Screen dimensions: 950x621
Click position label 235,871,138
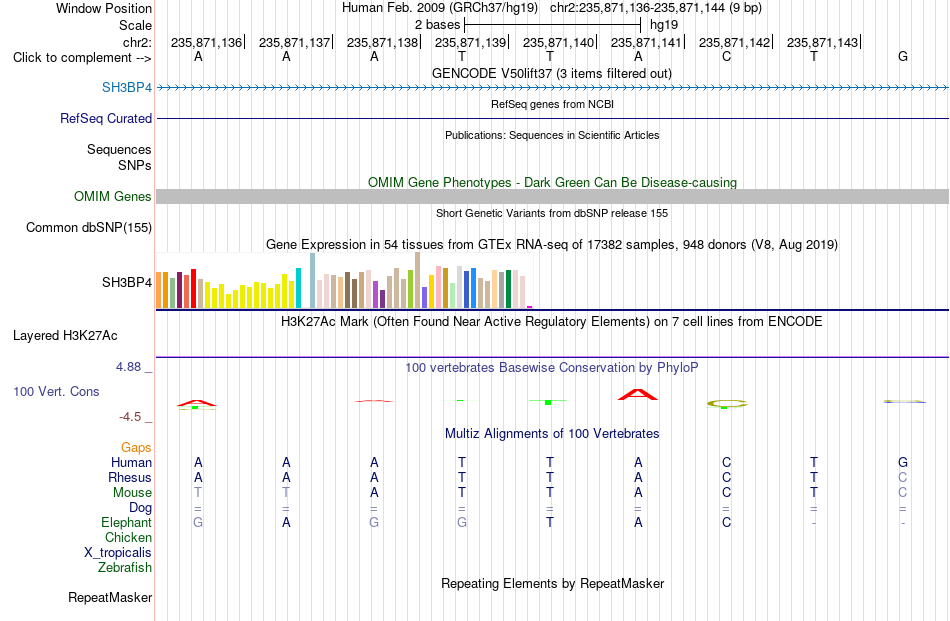[382, 42]
